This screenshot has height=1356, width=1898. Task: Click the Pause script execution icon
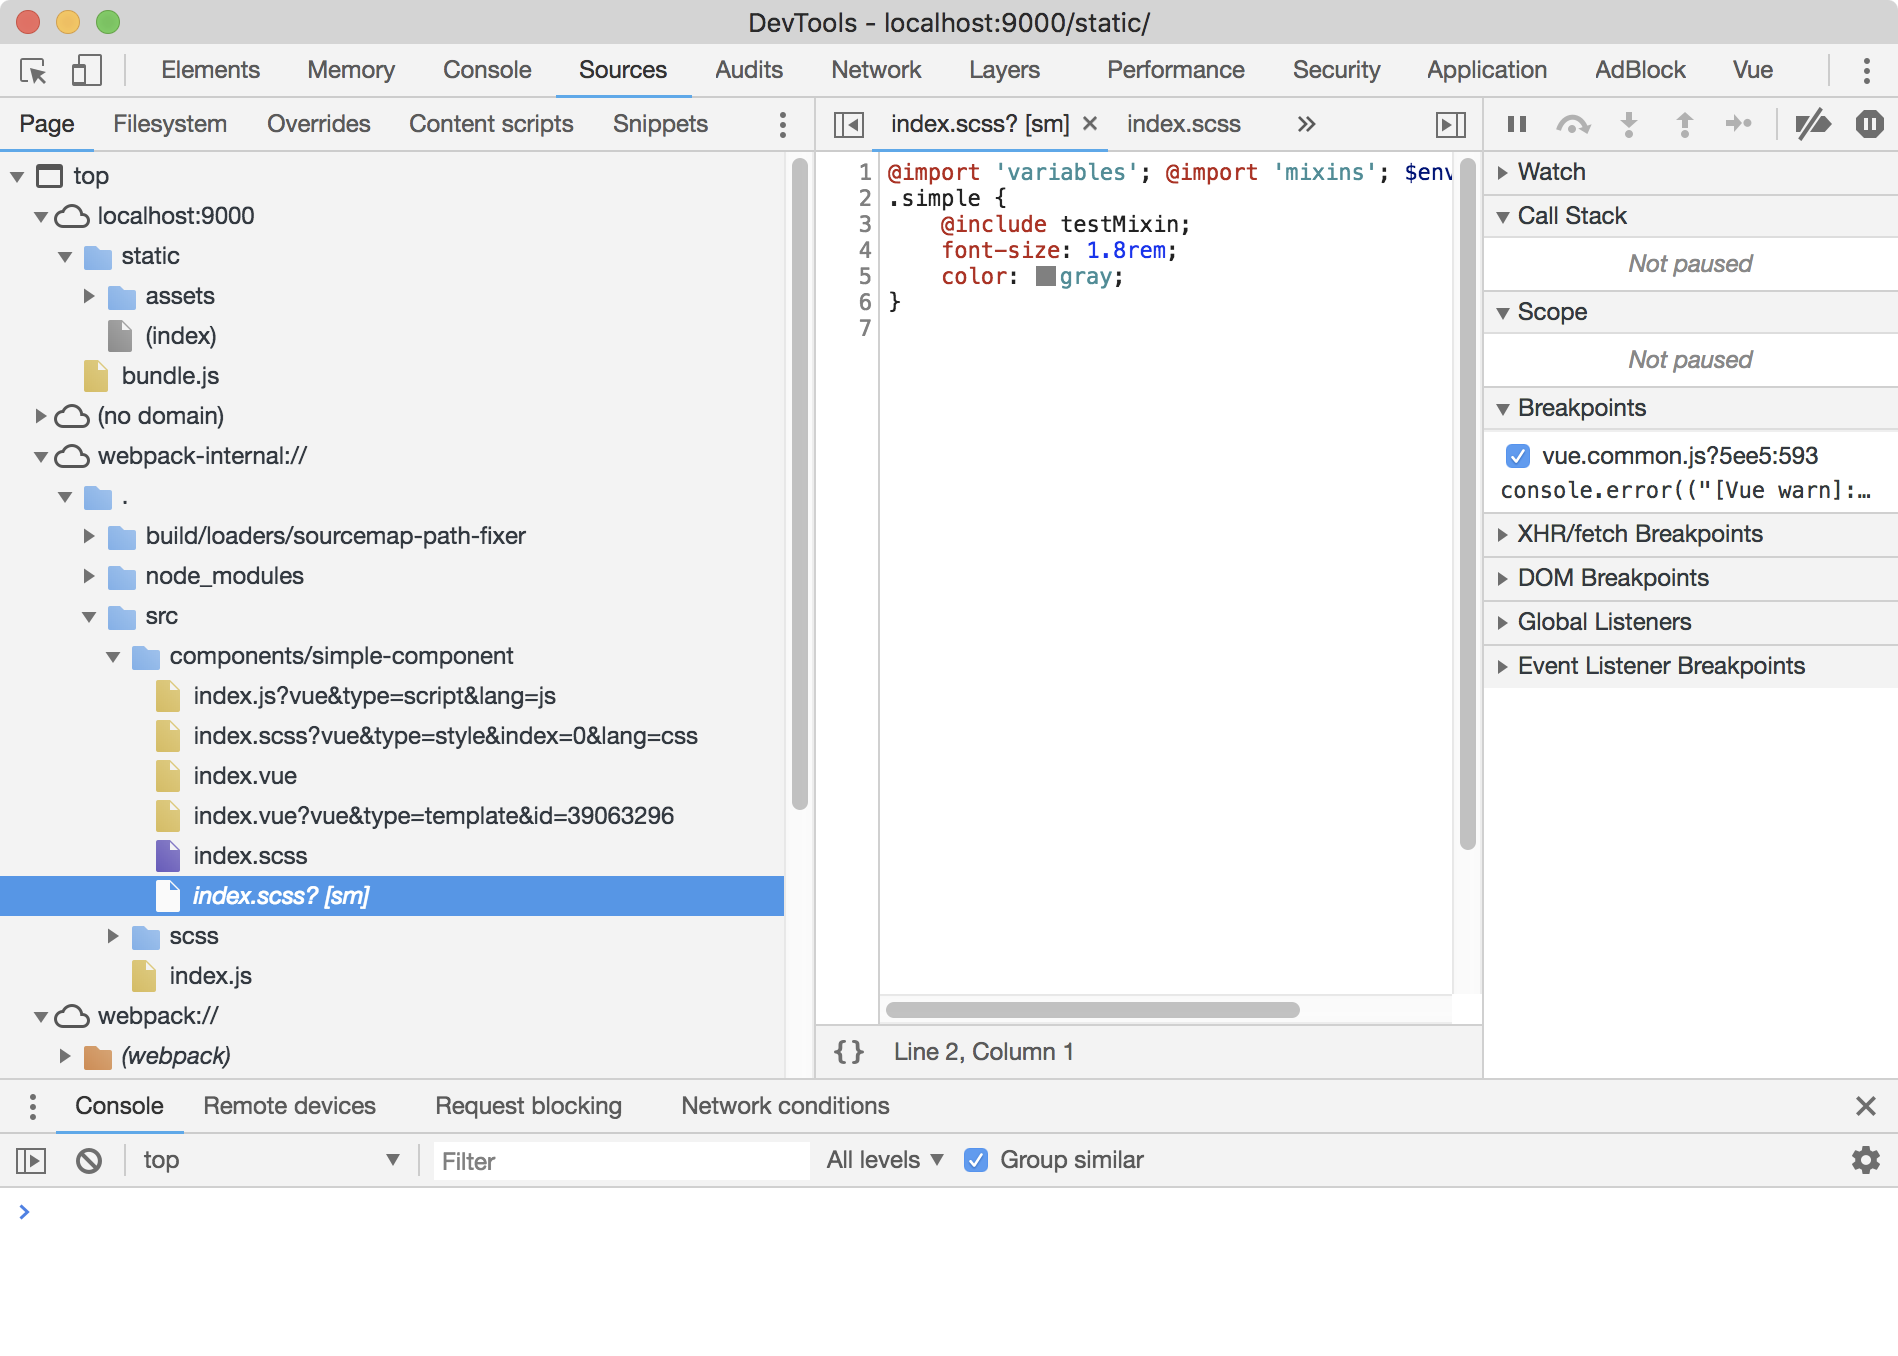[x=1516, y=124]
